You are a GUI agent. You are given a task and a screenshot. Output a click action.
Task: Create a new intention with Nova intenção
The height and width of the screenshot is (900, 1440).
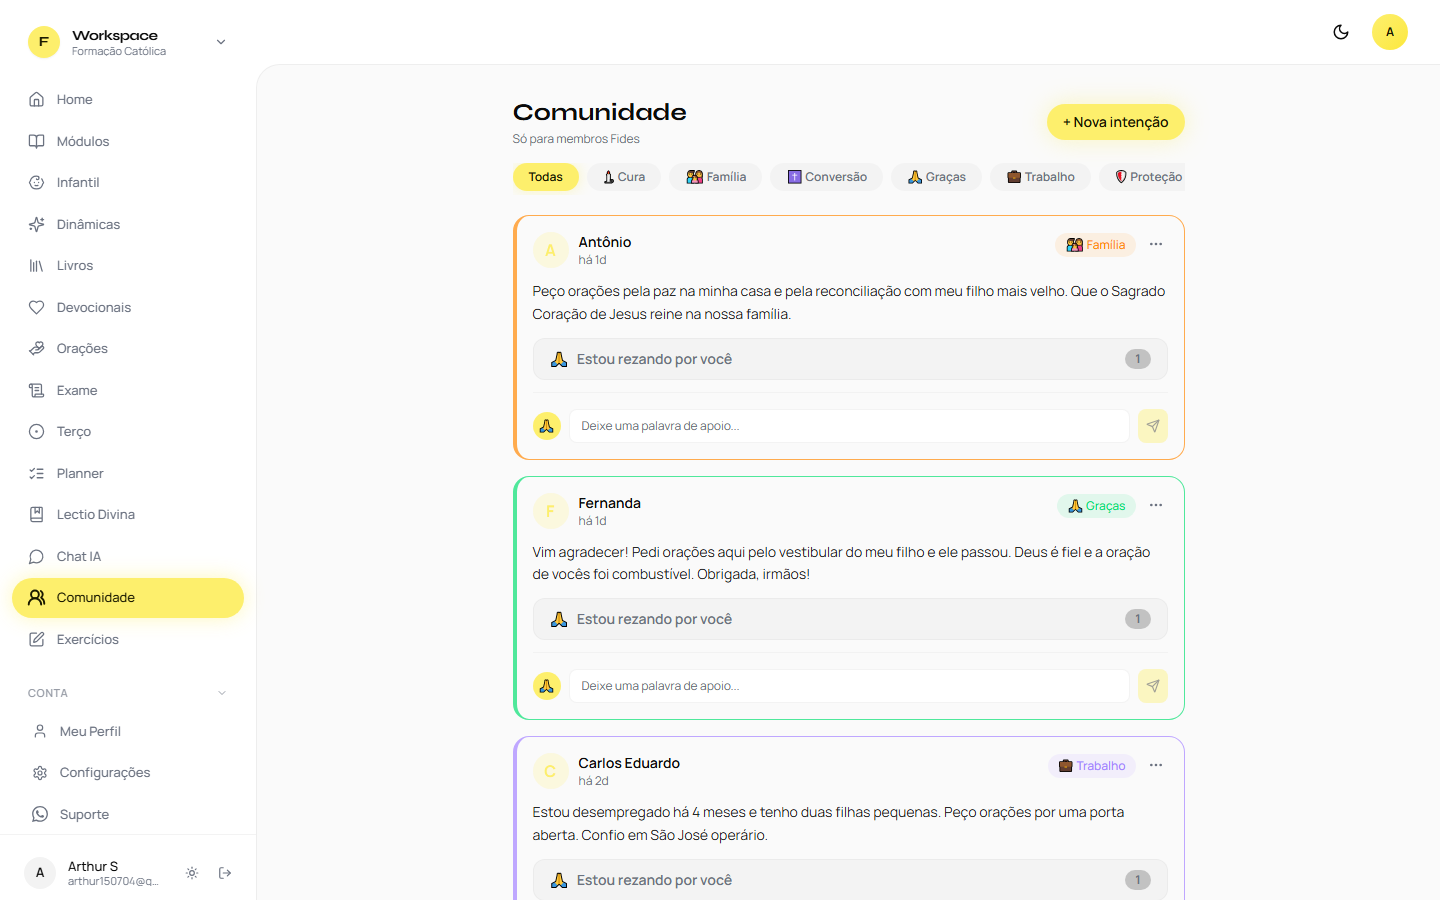1116,122
